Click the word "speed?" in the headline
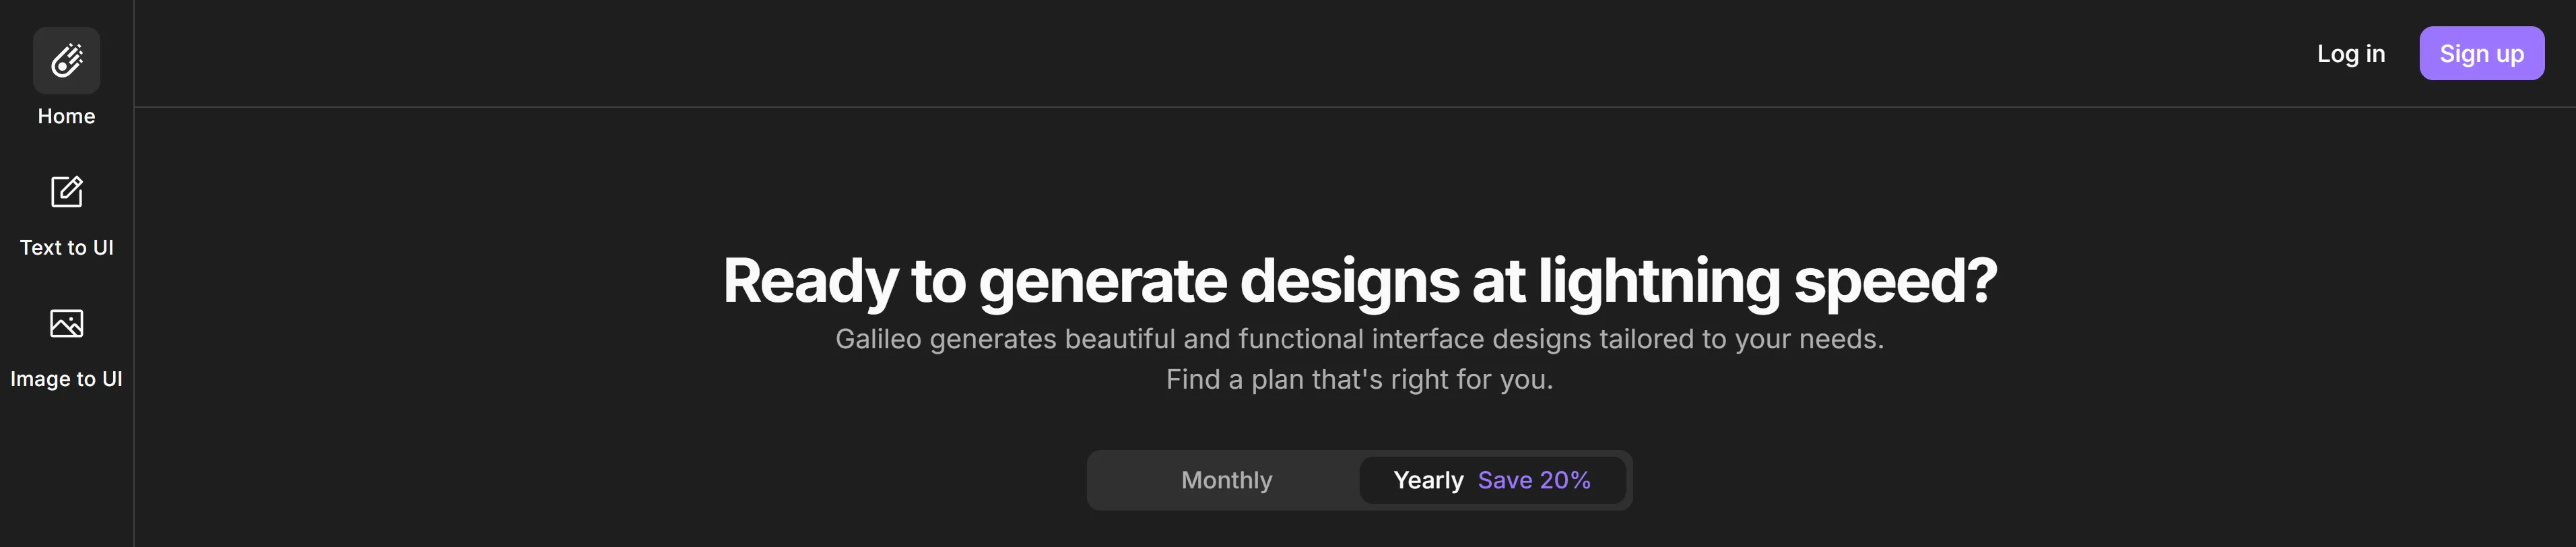The width and height of the screenshot is (2576, 547). pyautogui.click(x=1895, y=280)
